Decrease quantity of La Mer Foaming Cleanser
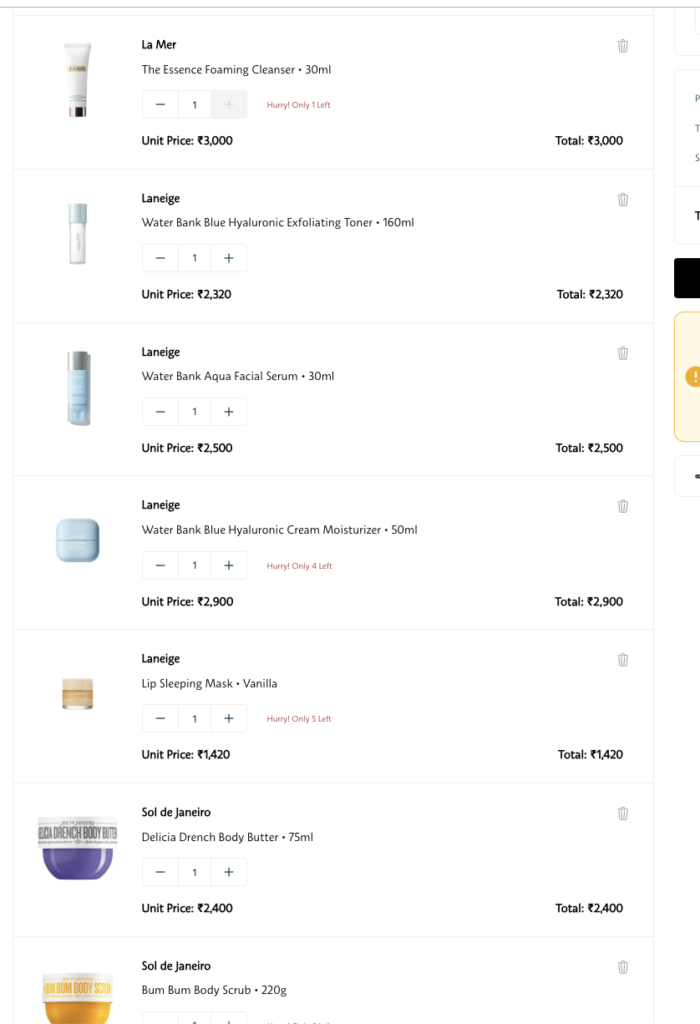The image size is (700, 1024). point(160,105)
